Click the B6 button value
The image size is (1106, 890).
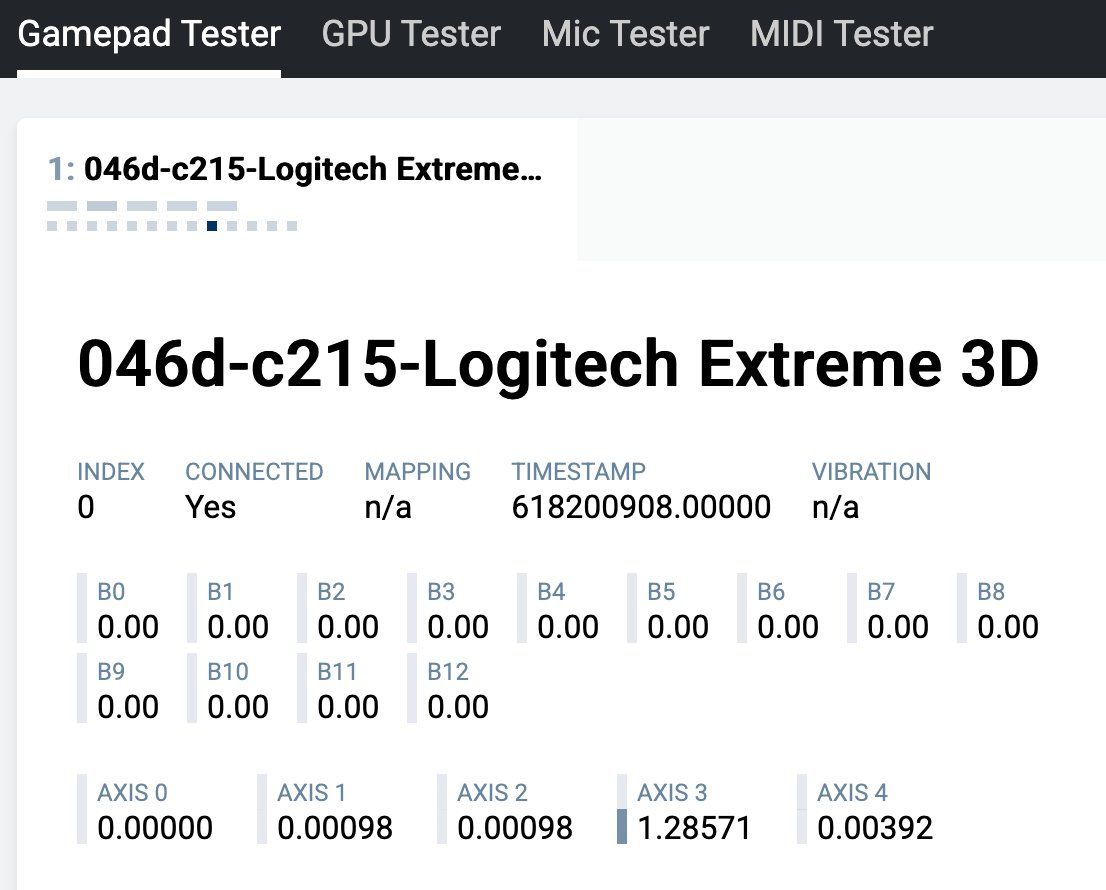tap(788, 627)
